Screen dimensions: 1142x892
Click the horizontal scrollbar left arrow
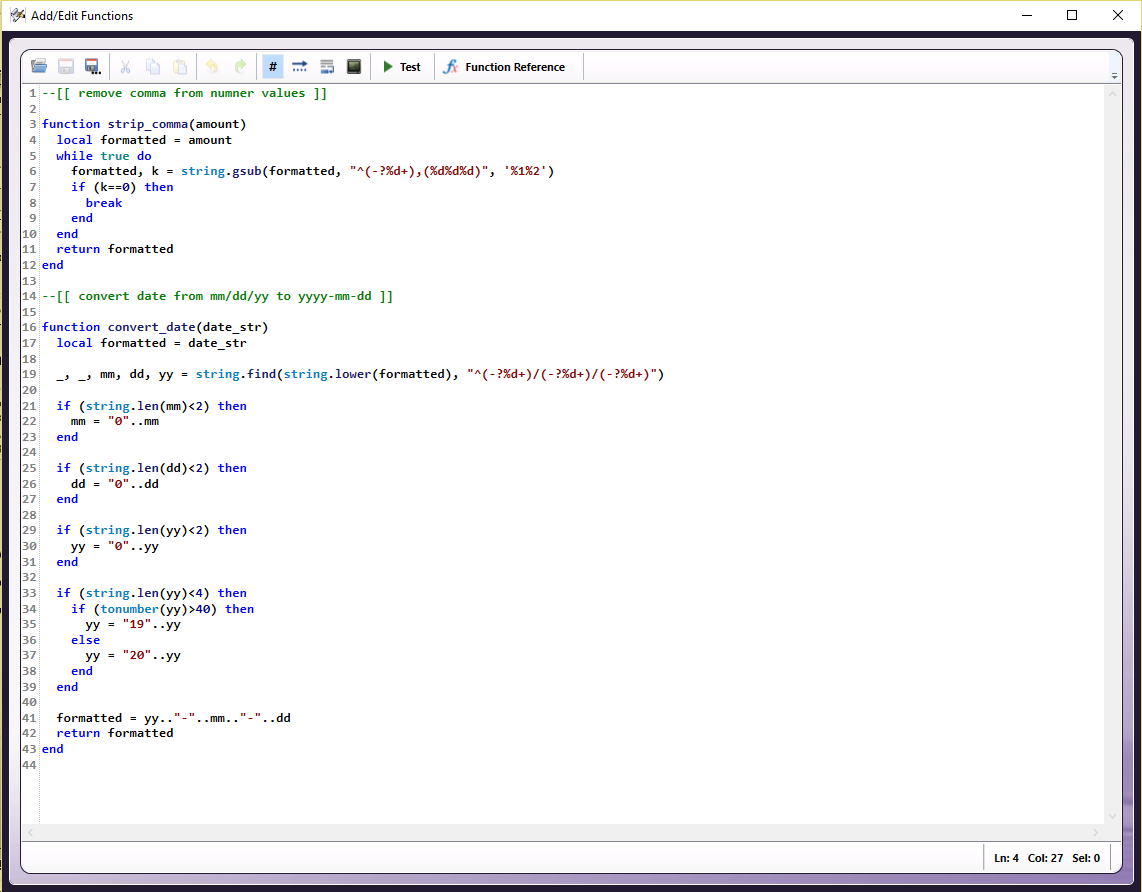pyautogui.click(x=31, y=832)
